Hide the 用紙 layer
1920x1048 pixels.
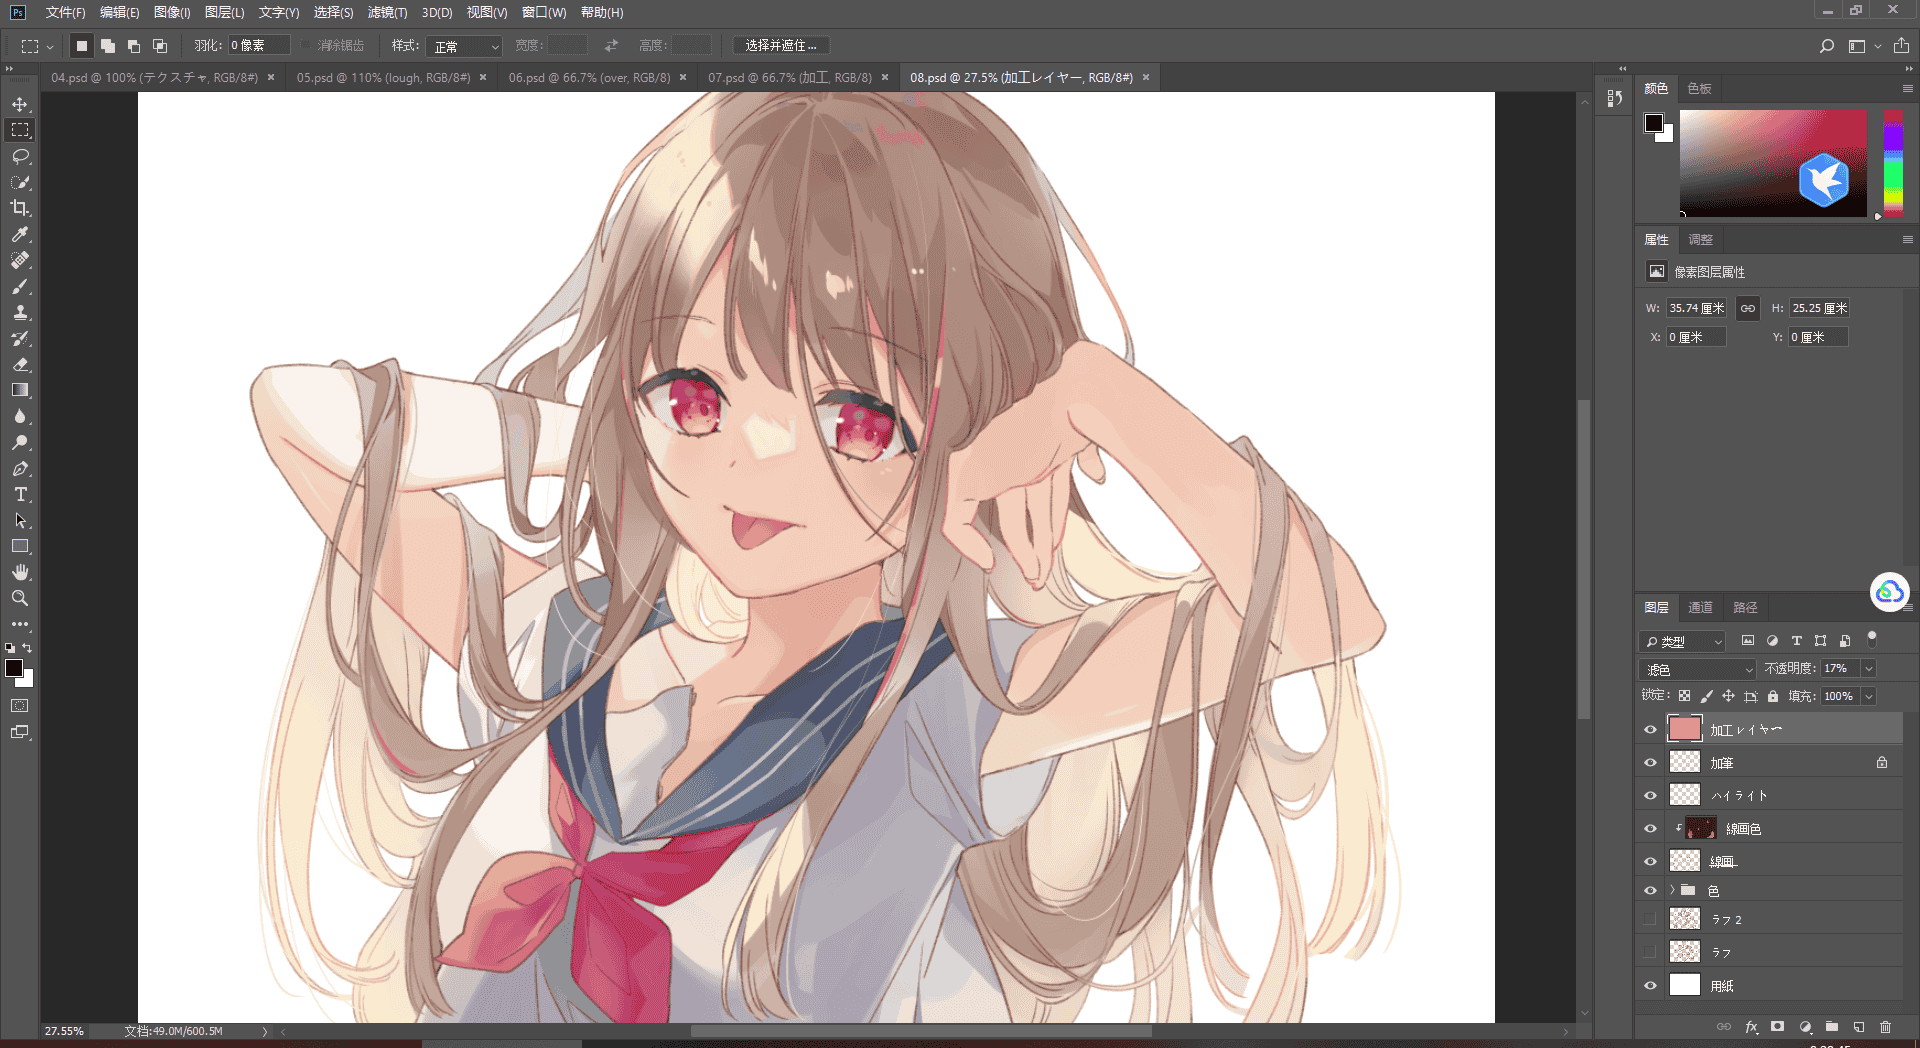(x=1650, y=985)
